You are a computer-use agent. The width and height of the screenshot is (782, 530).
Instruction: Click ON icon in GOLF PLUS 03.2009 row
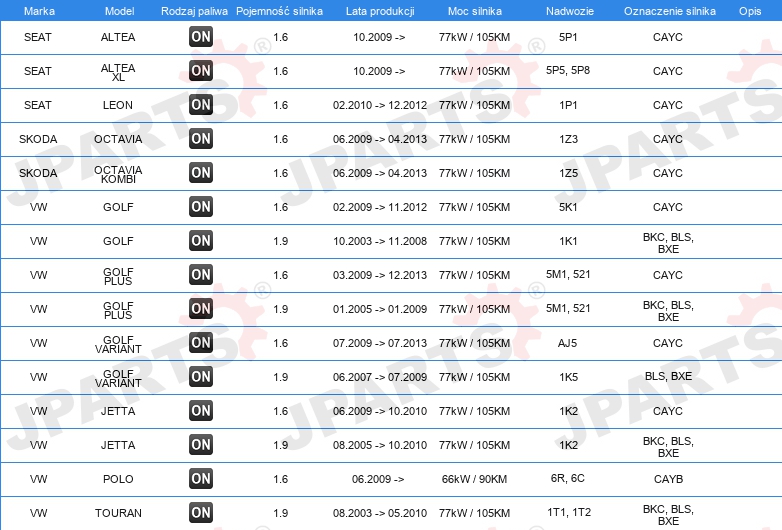[201, 275]
